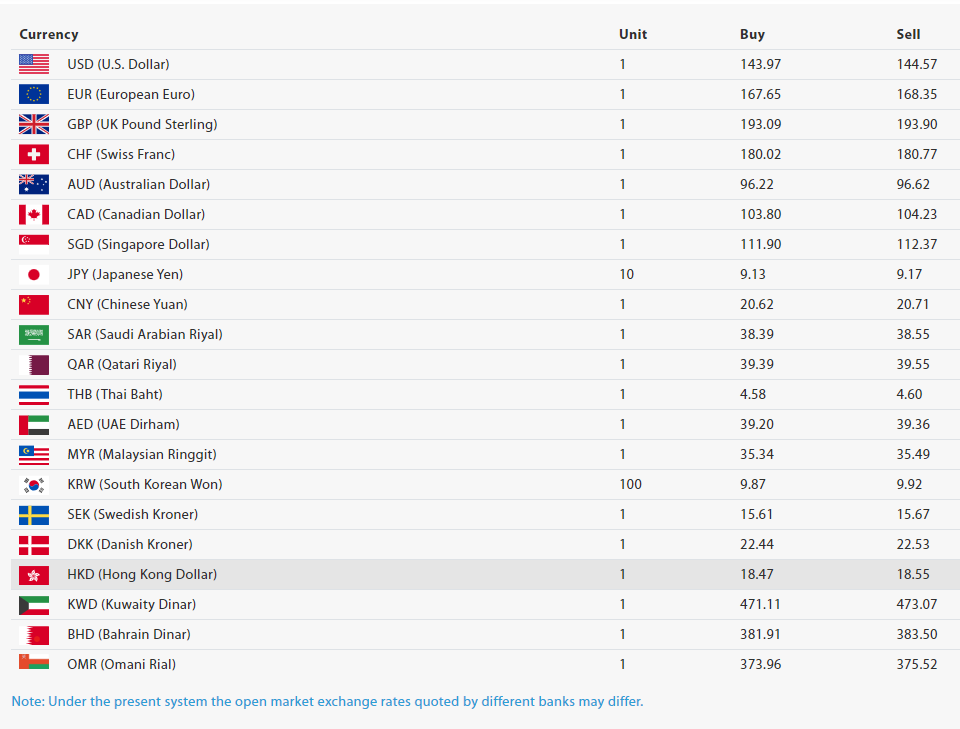
Task: Click the Swiss Franc flag icon
Action: [34, 154]
